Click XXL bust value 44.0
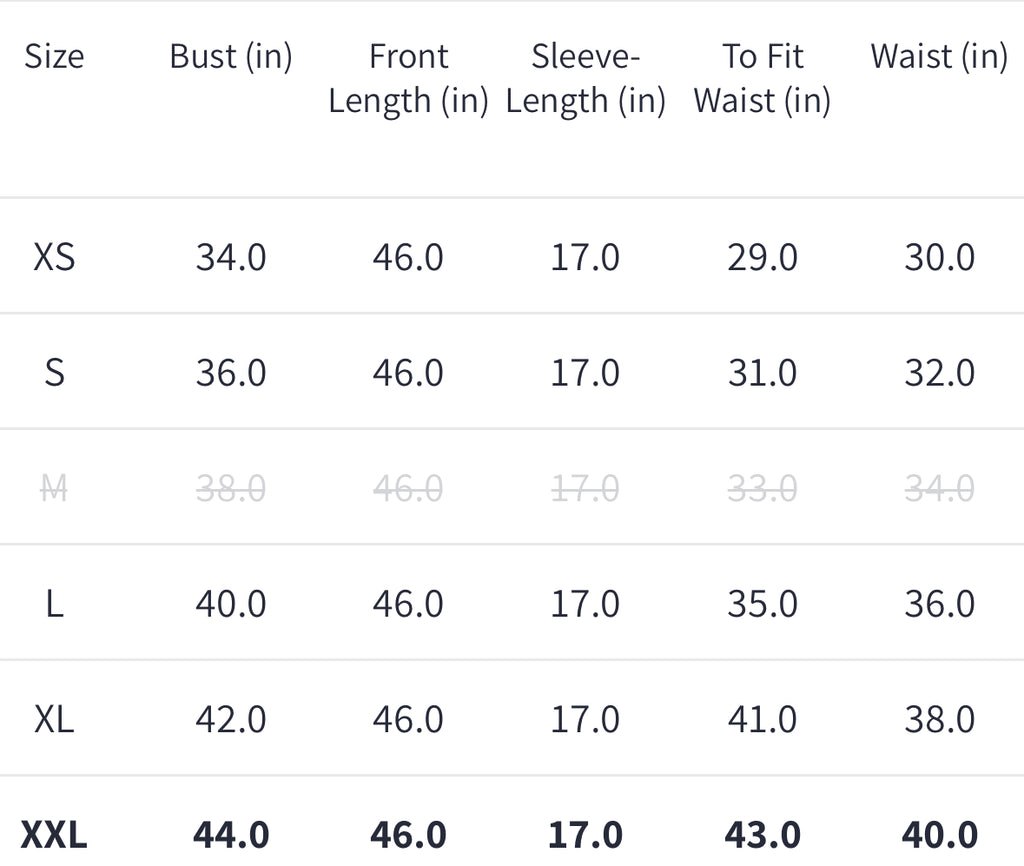 (x=231, y=835)
